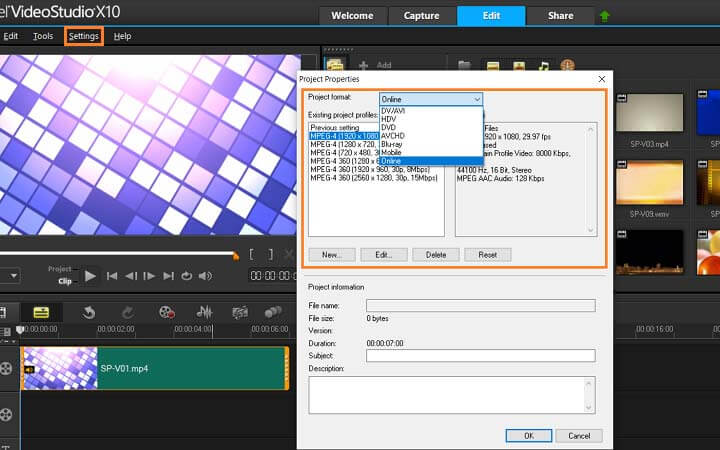
Task: Choose Blu-ray from the format list
Action: 431,144
